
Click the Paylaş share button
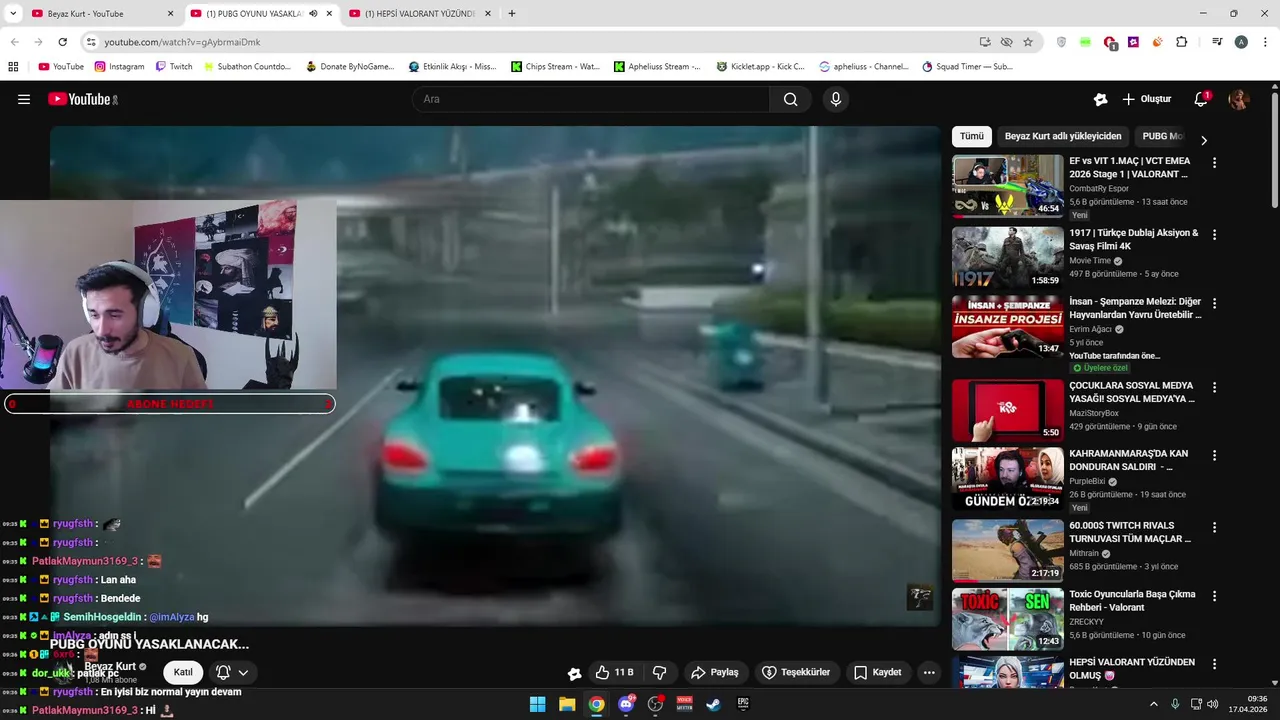(715, 673)
